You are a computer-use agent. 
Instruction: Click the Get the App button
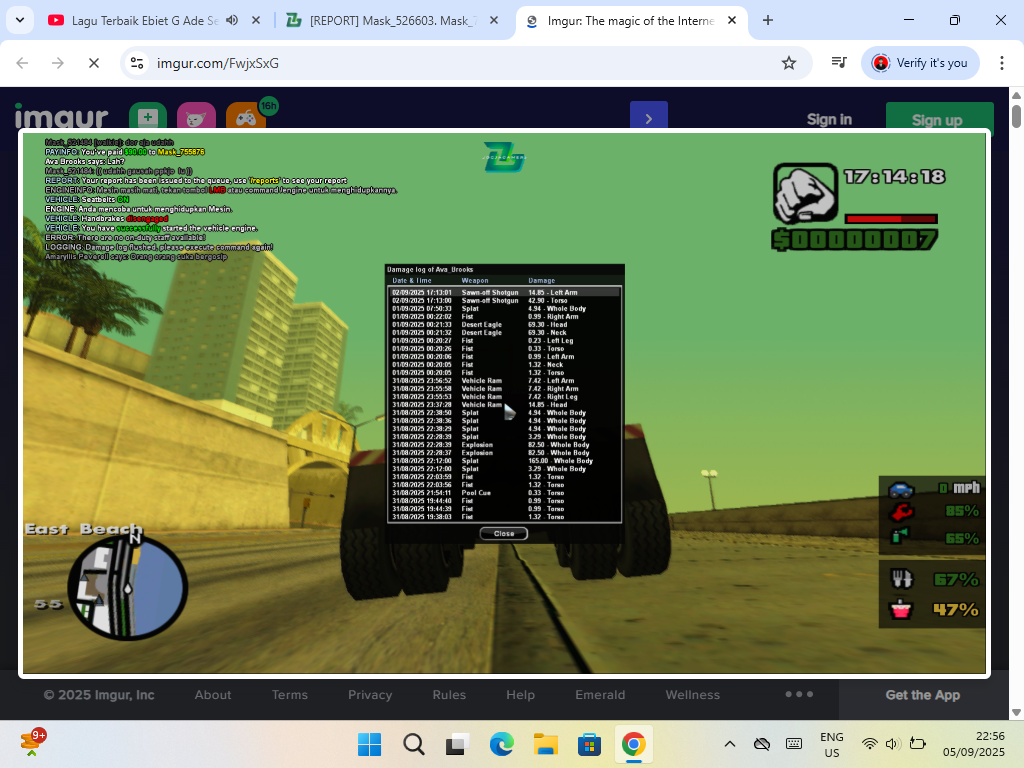point(923,695)
